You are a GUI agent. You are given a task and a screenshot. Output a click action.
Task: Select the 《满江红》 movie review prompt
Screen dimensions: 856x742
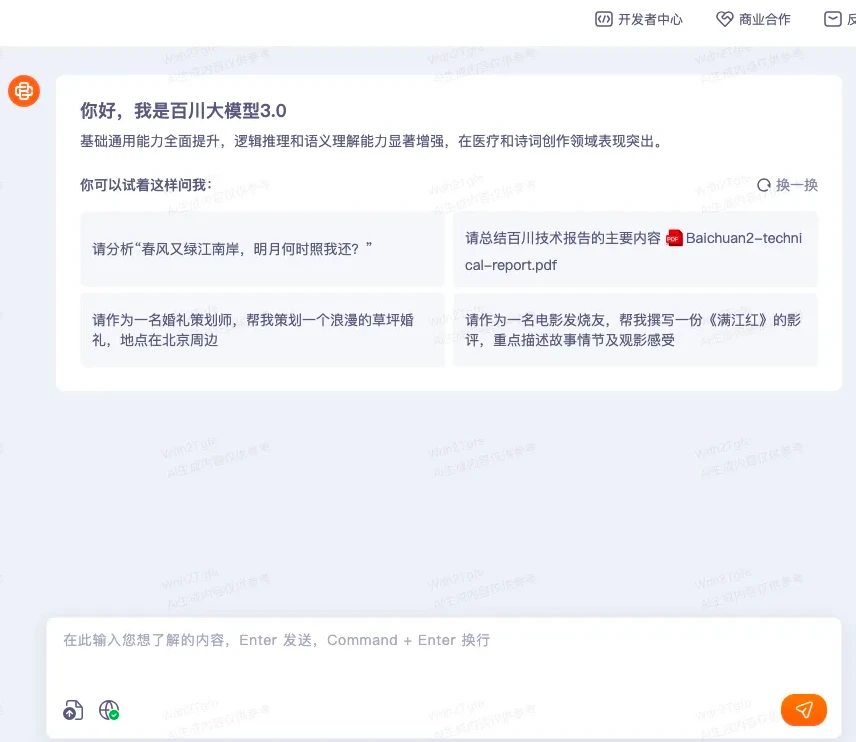click(635, 330)
